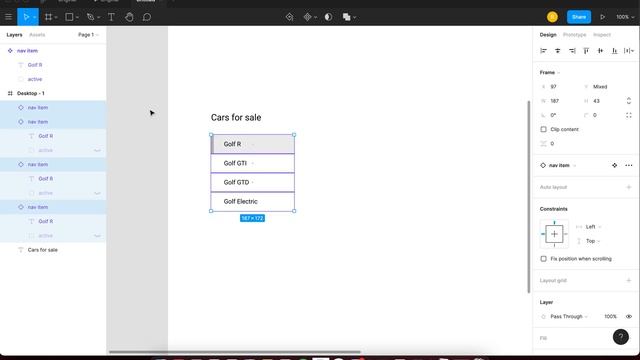Click Align left icon
Screen dimensions: 640x360
coord(543,51)
